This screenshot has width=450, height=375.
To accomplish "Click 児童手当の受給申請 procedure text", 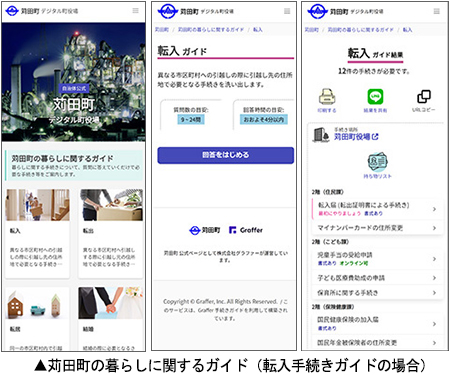I will pos(345,255).
